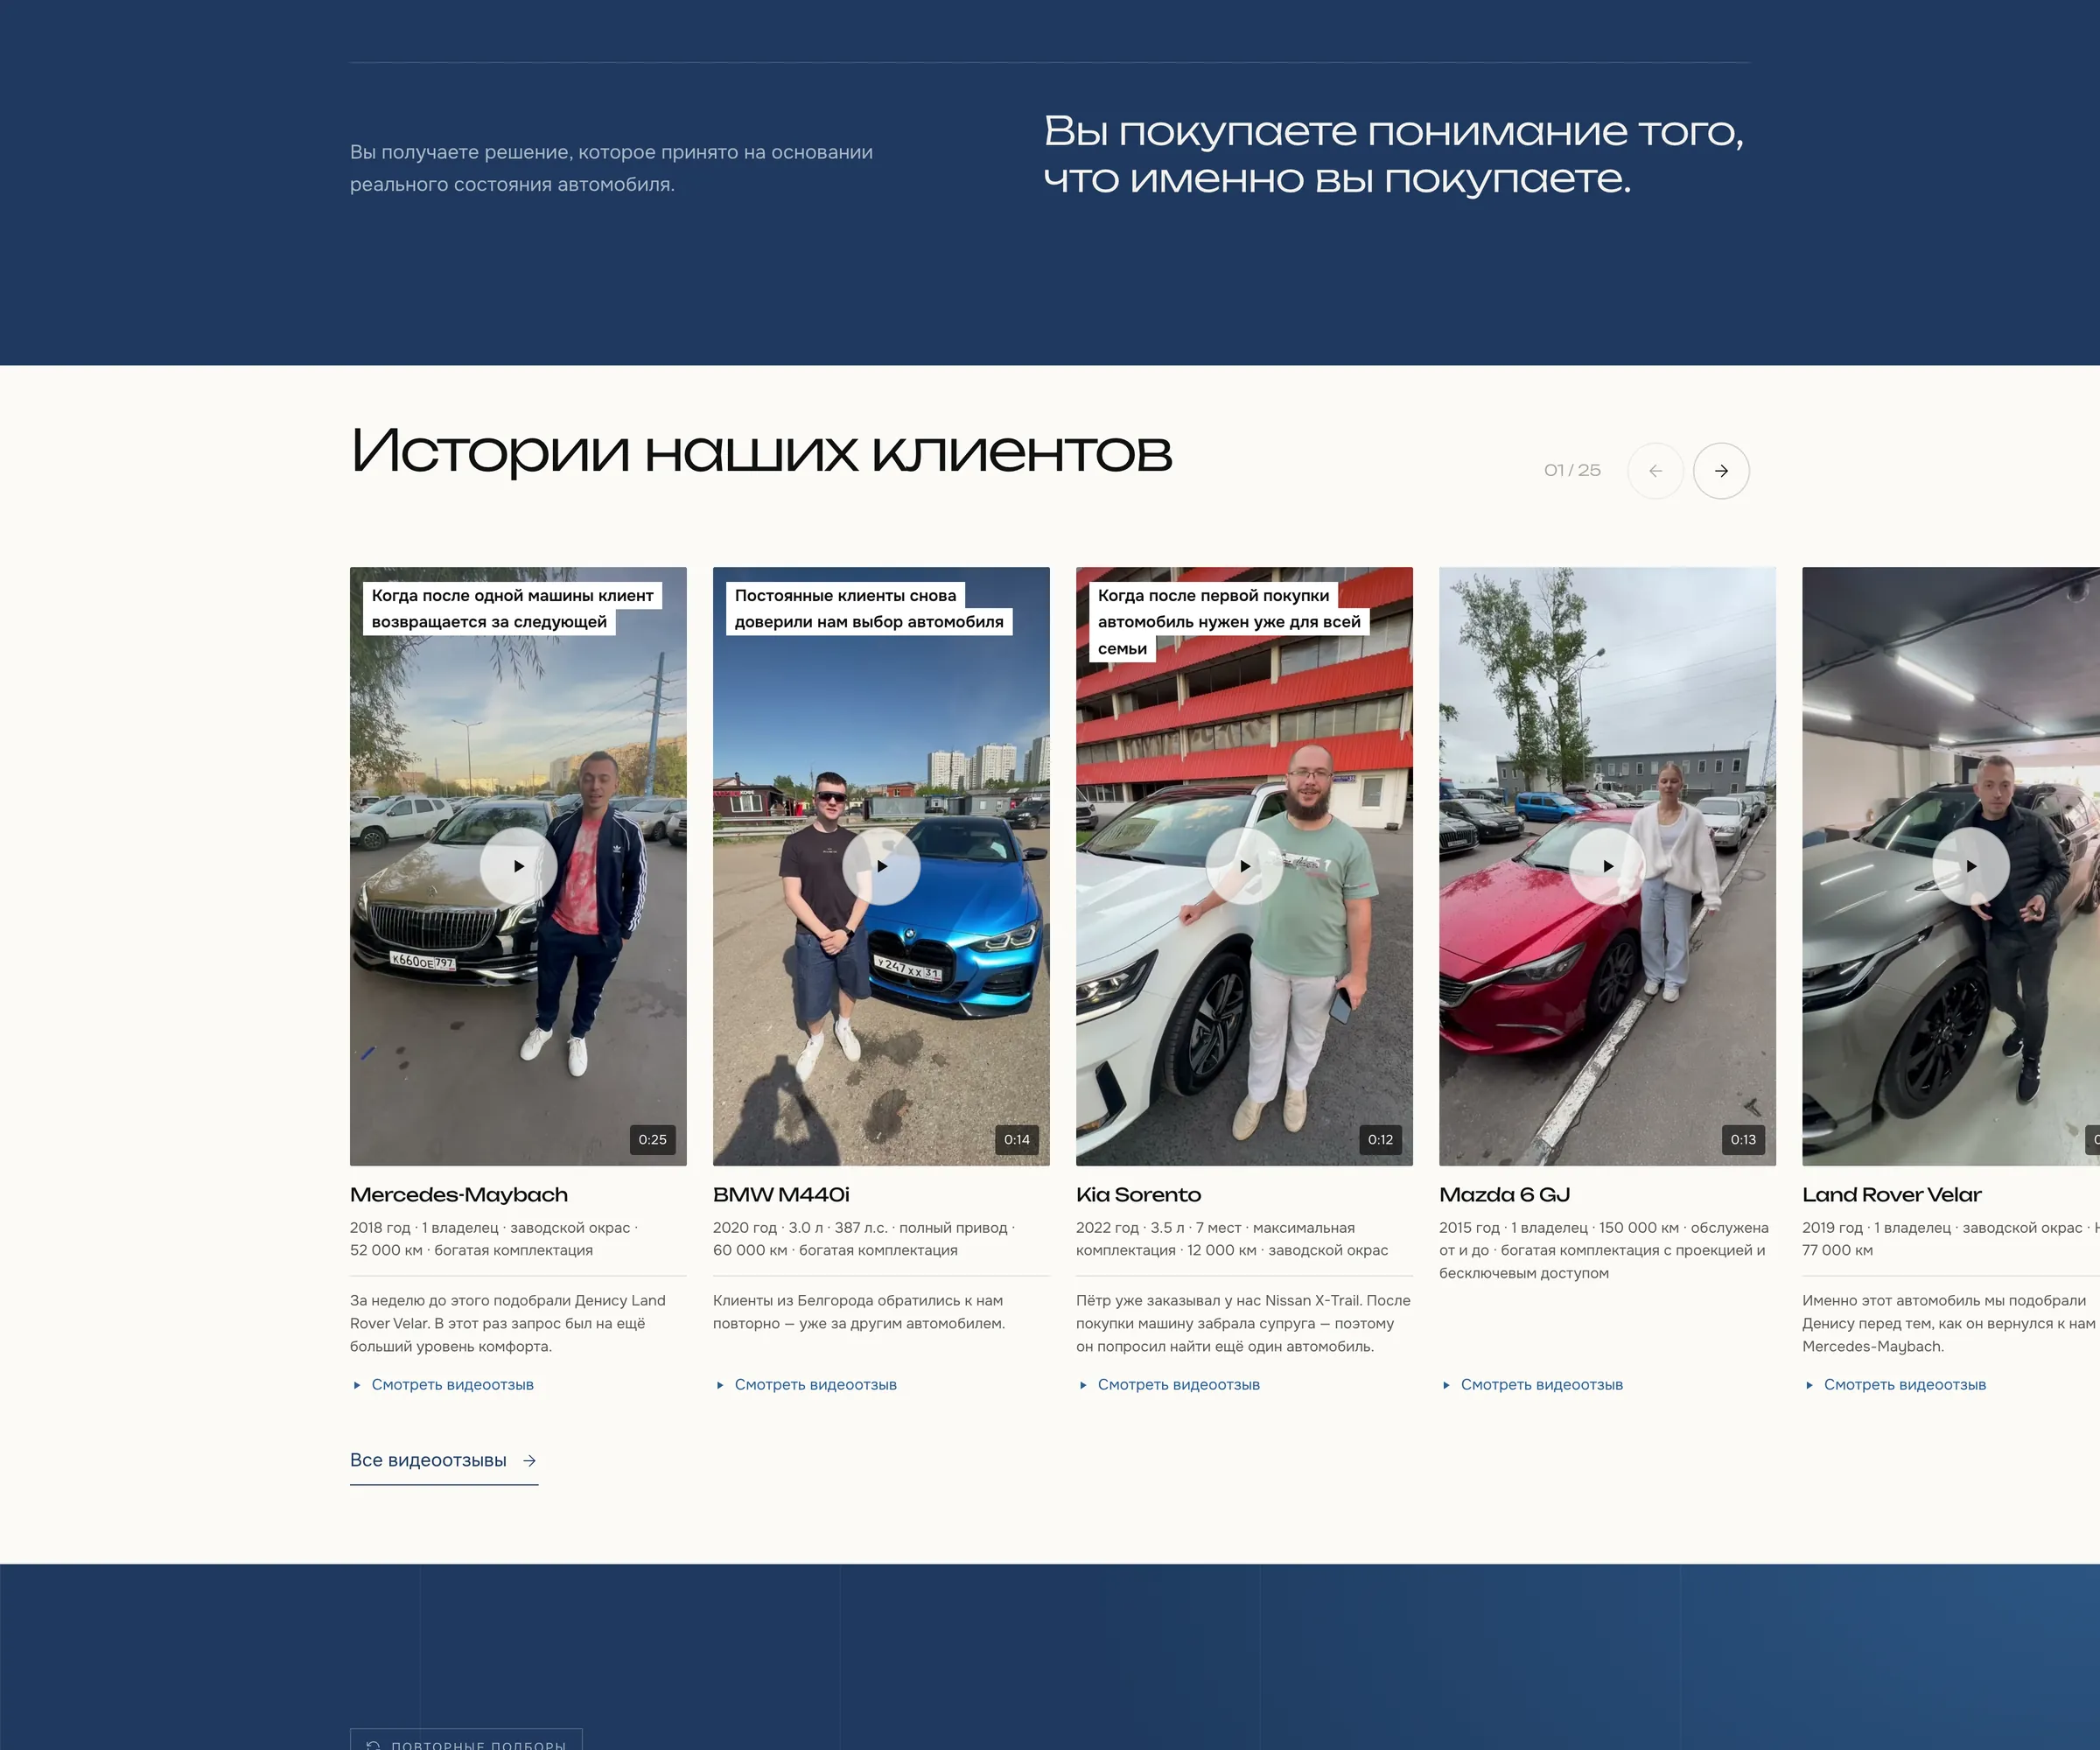This screenshot has height=1750, width=2100.
Task: Click the 0:25 duration badge on Maybach video
Action: click(653, 1140)
